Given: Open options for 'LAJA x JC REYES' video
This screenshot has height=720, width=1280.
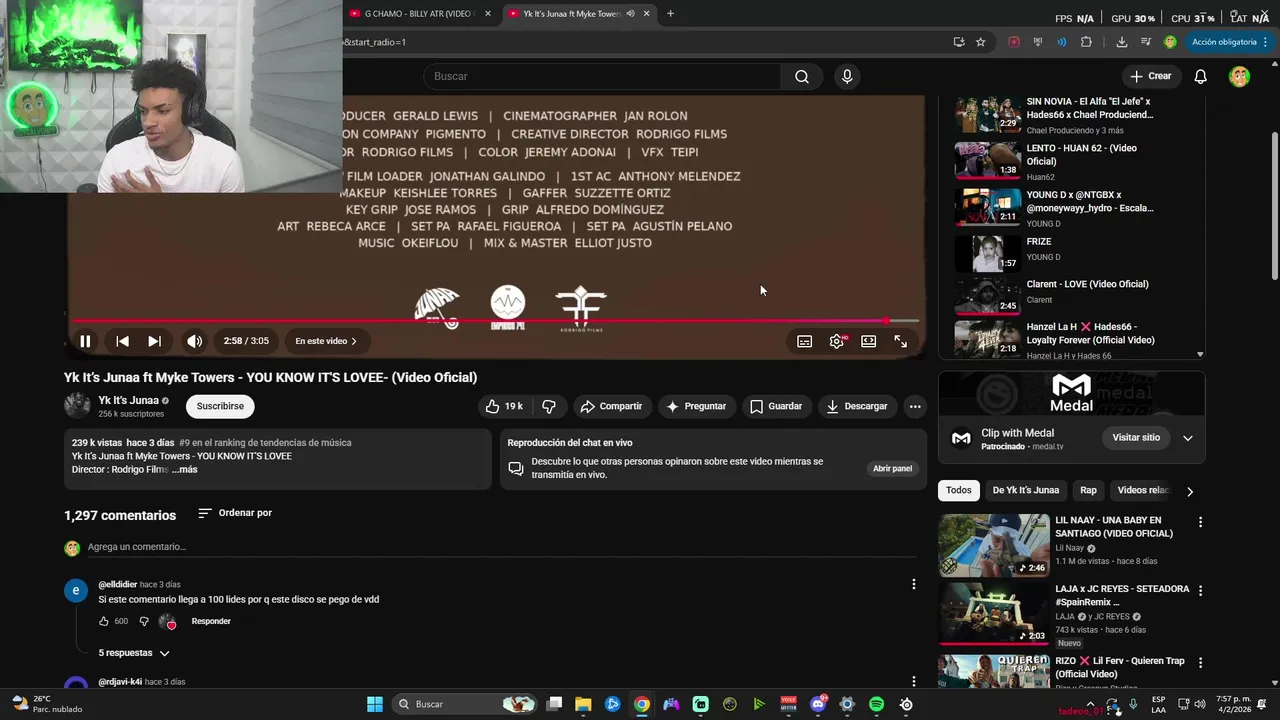Looking at the screenshot, I should tap(1200, 591).
